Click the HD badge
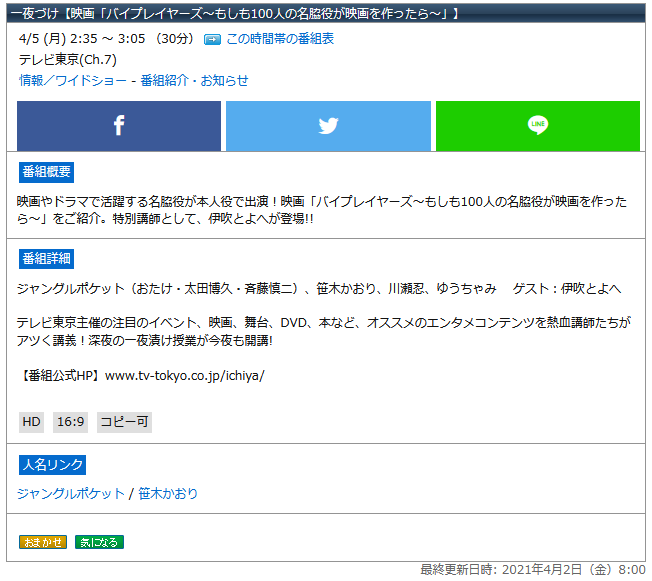The height and width of the screenshot is (581, 652). (31, 422)
